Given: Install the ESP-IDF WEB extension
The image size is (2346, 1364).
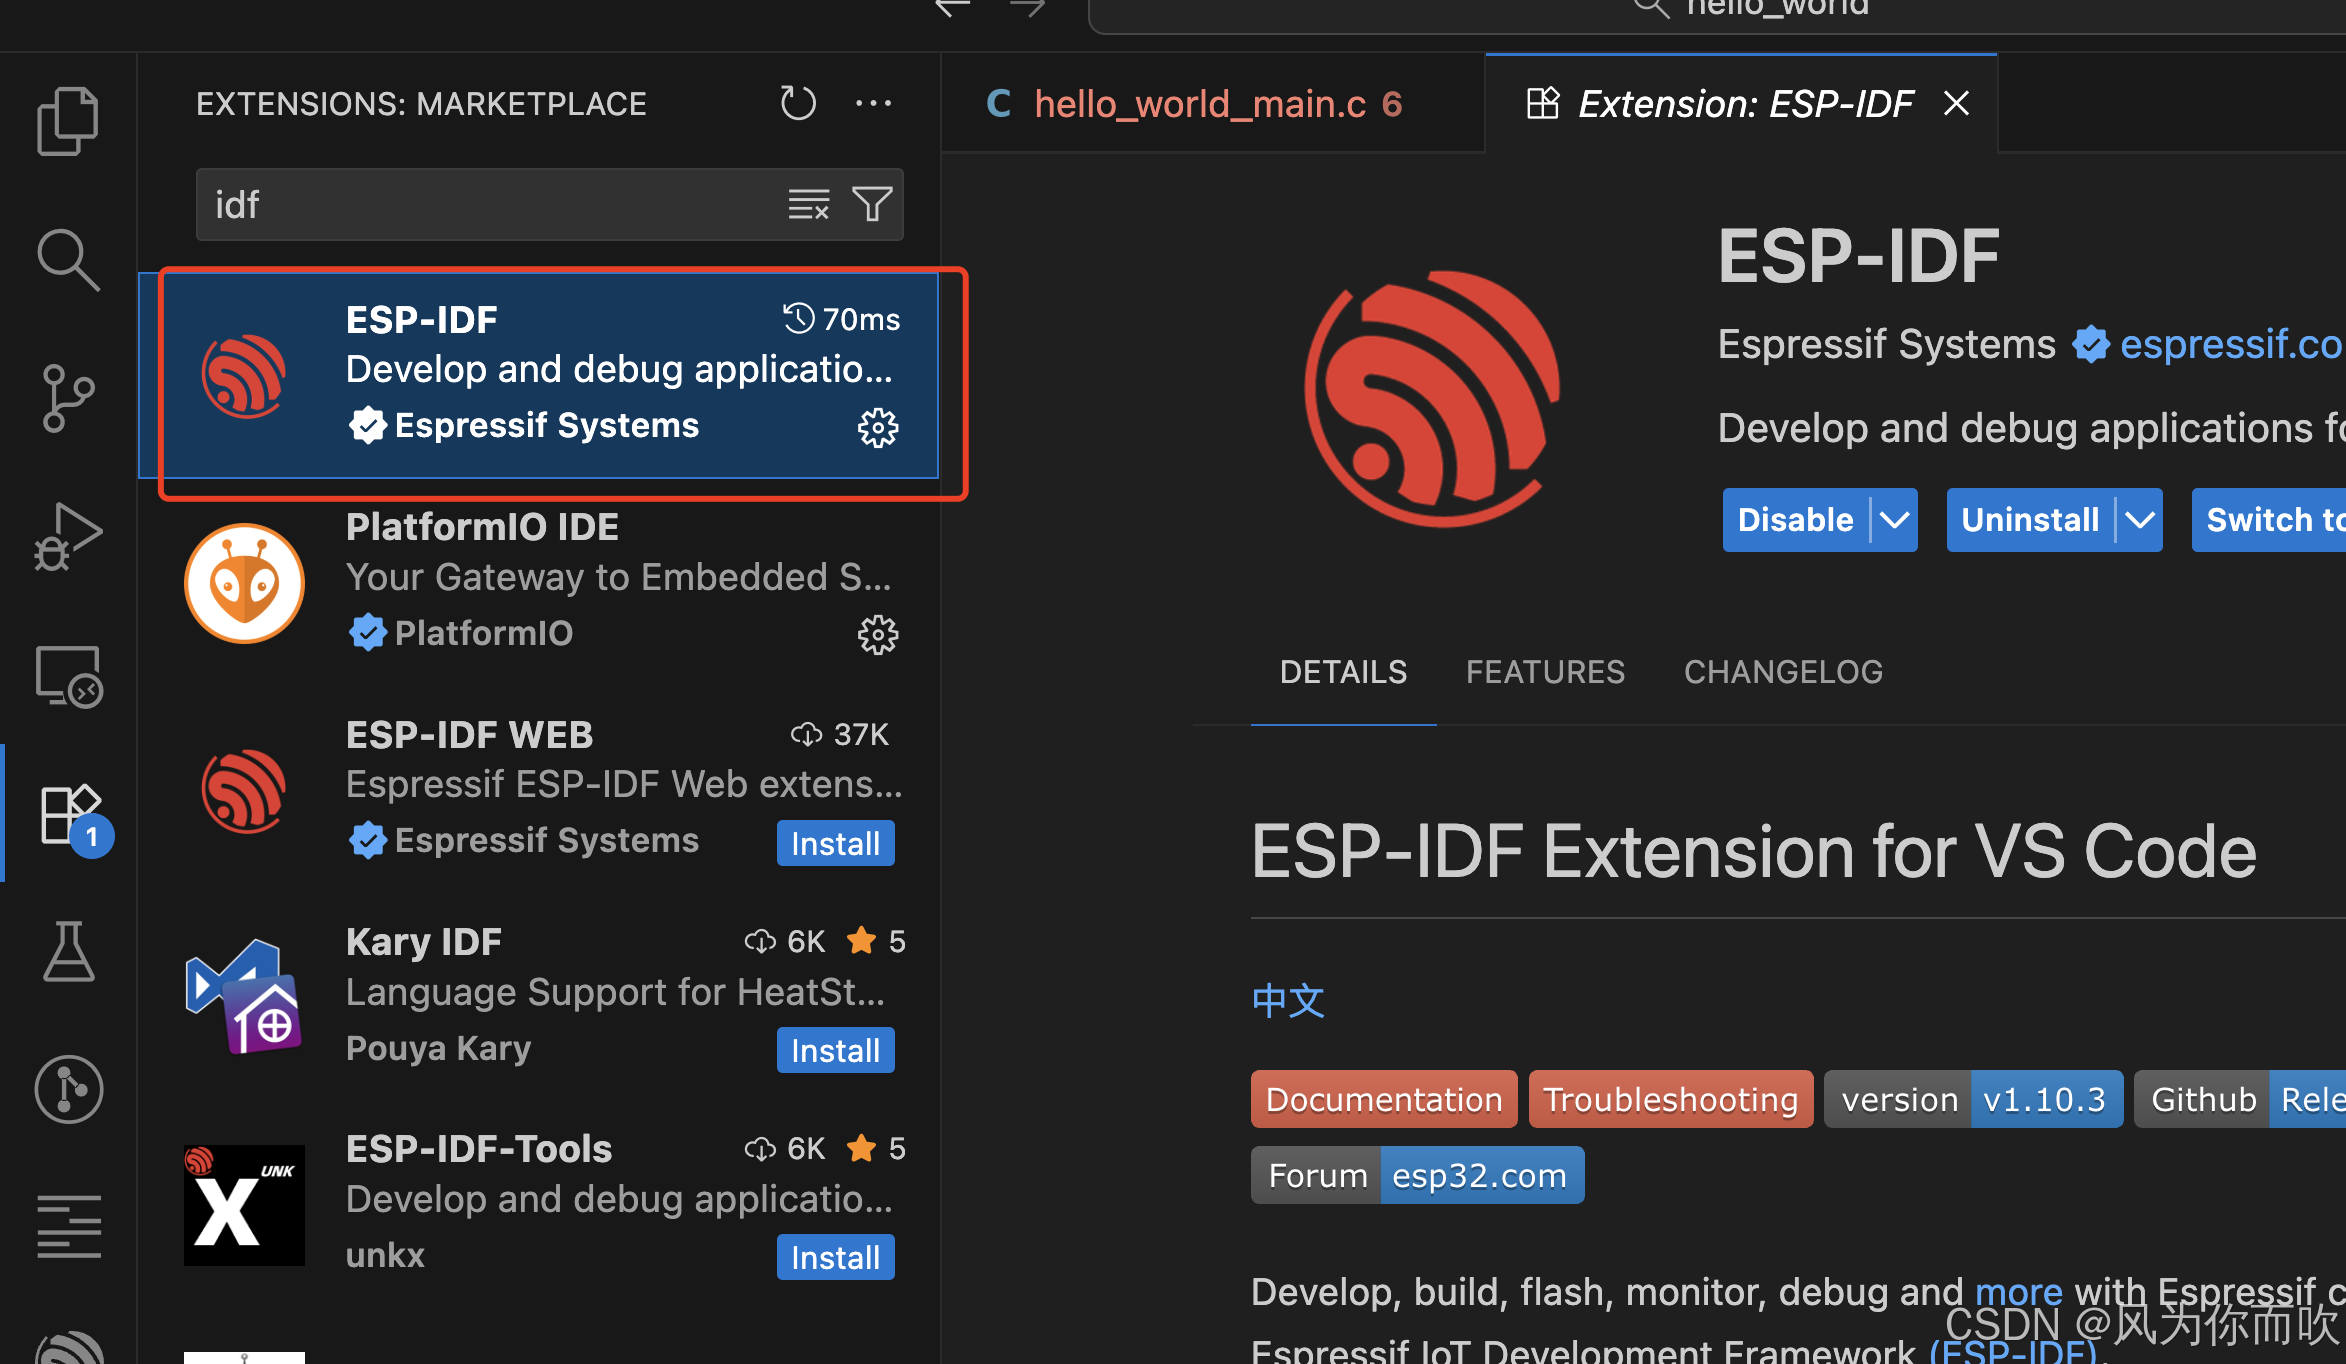Looking at the screenshot, I should (835, 843).
